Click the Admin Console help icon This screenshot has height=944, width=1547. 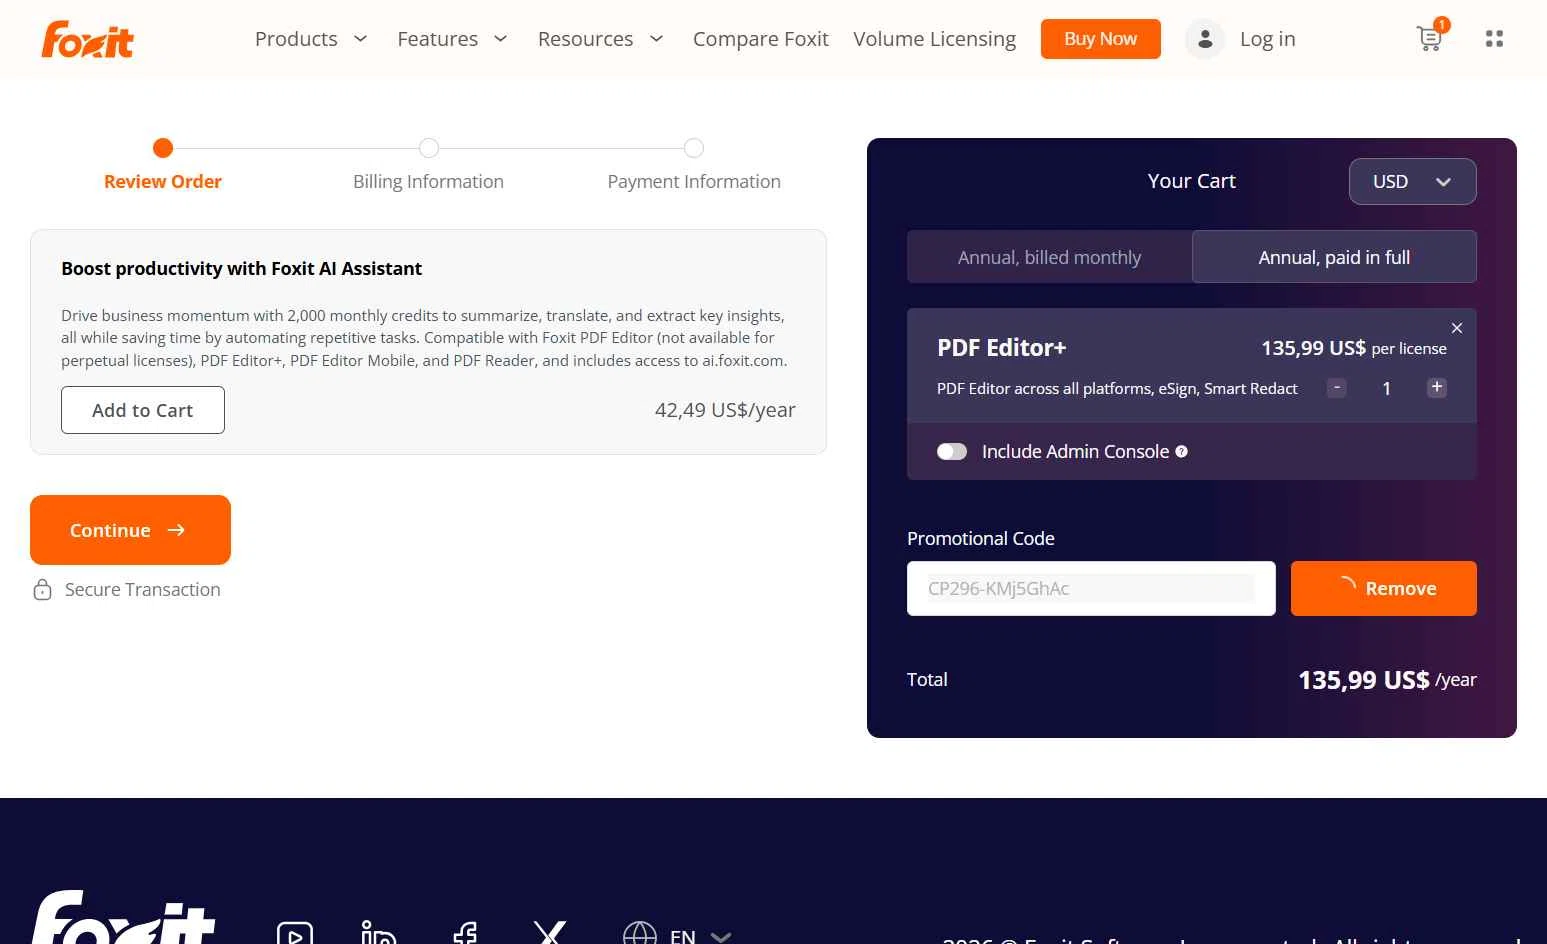pyautogui.click(x=1181, y=451)
